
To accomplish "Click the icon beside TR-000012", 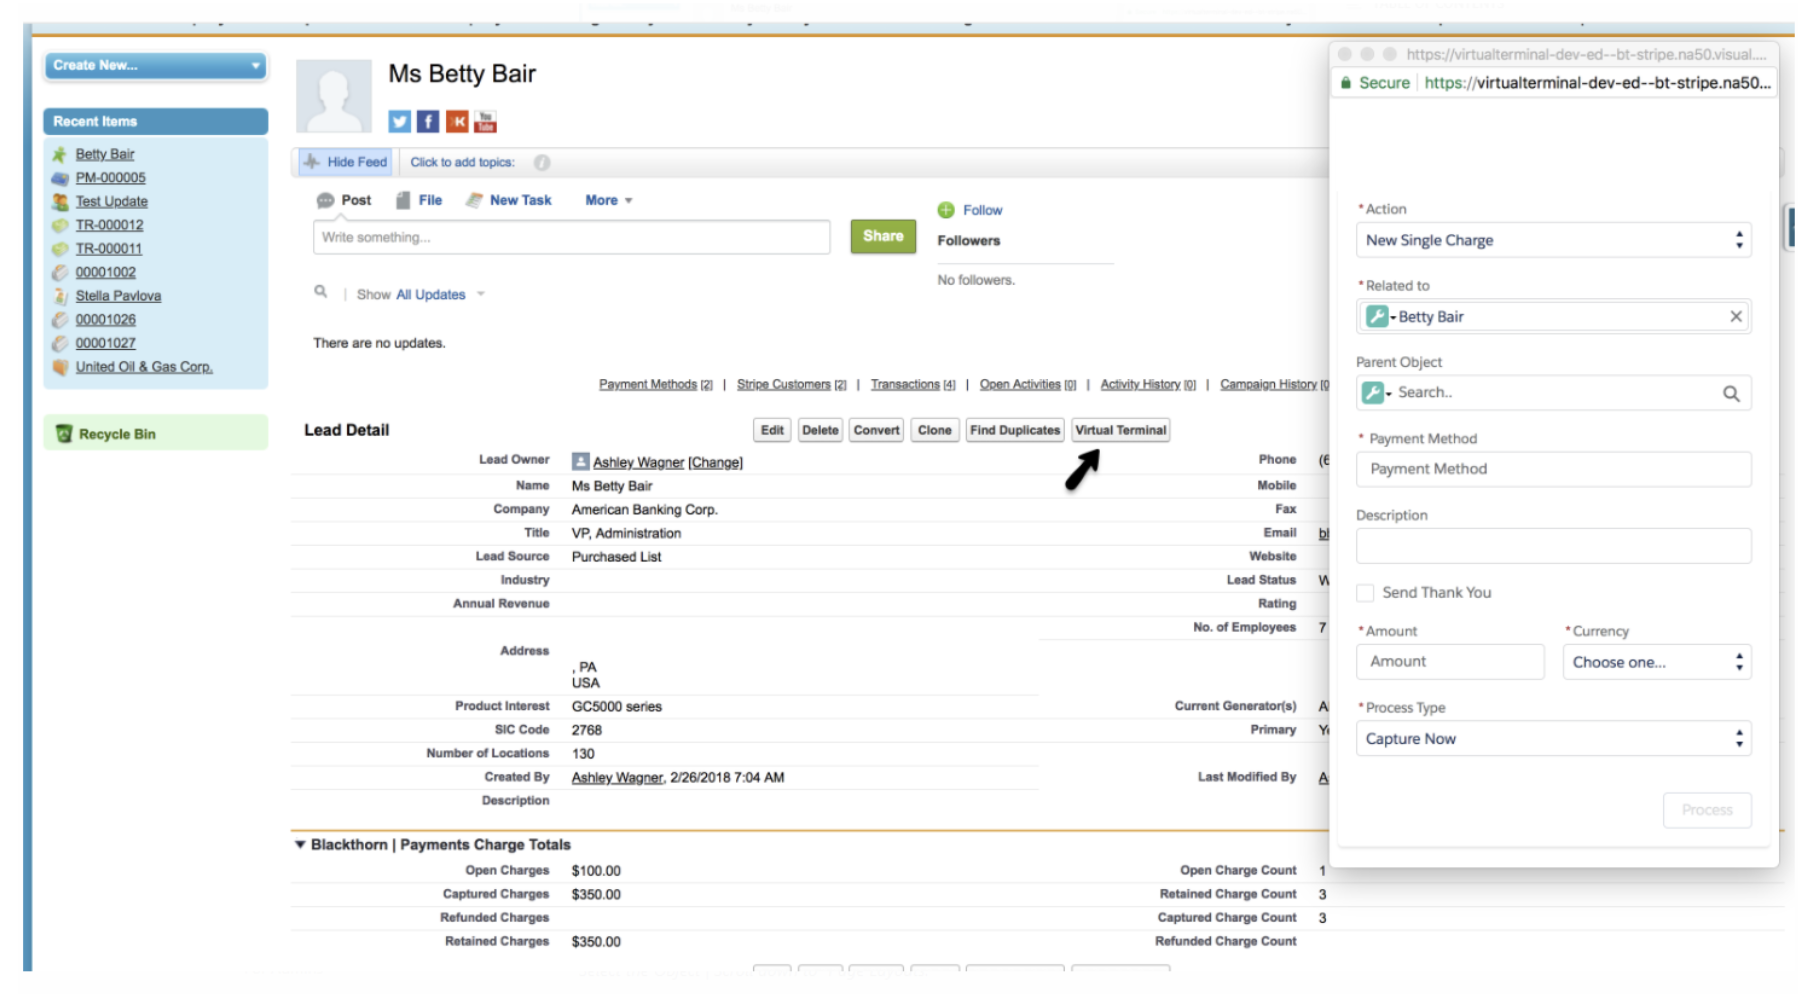I will 60,225.
